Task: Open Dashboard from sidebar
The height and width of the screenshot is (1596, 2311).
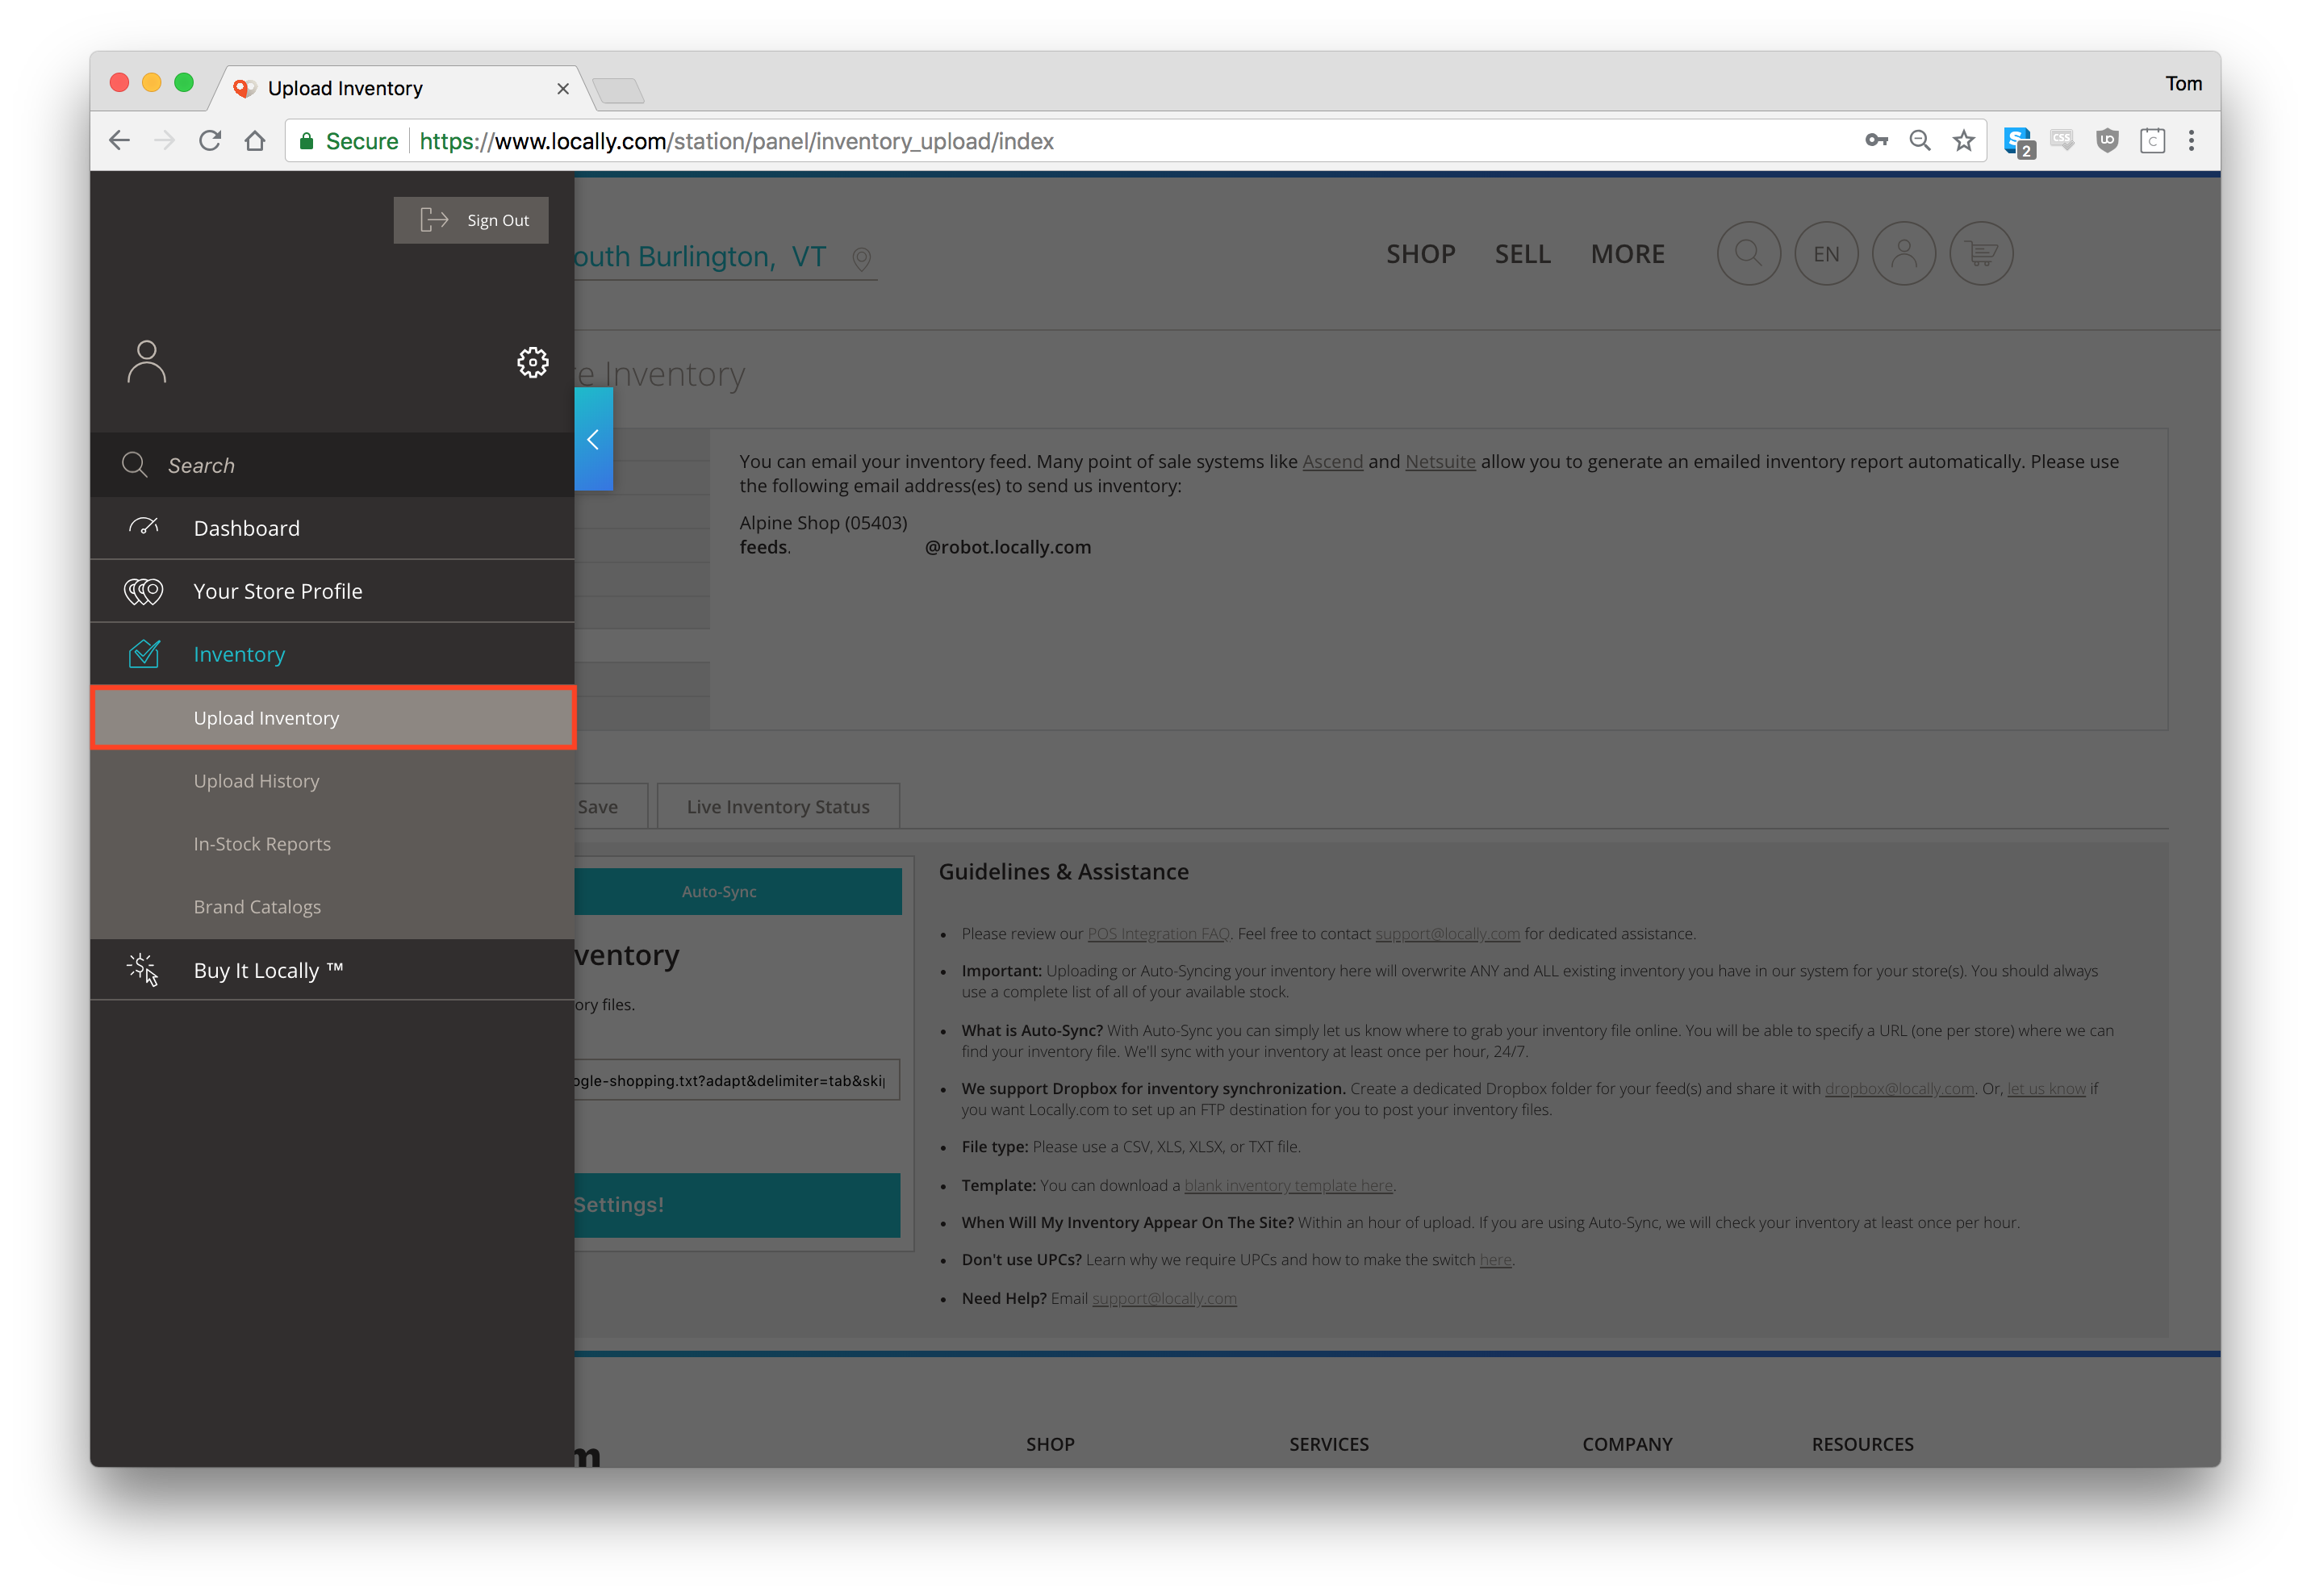Action: click(x=246, y=528)
